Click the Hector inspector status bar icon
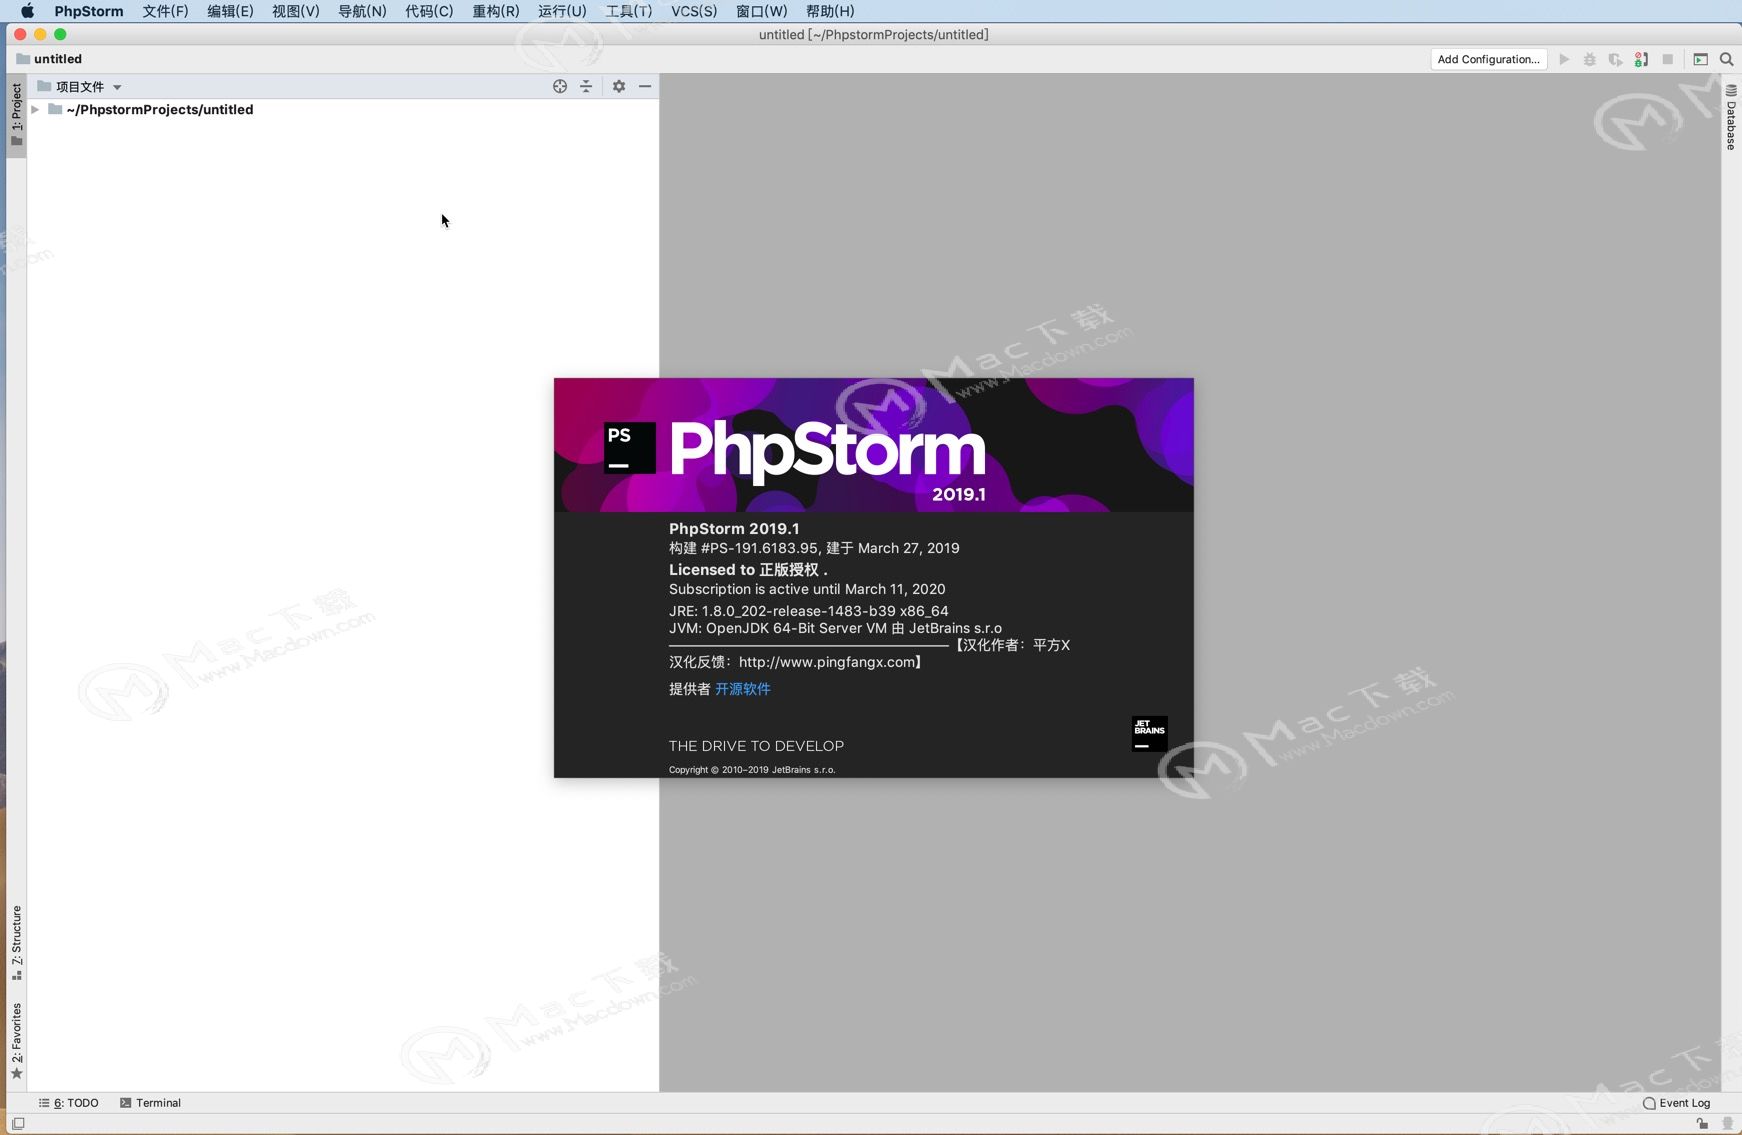The image size is (1742, 1135). [1727, 1124]
